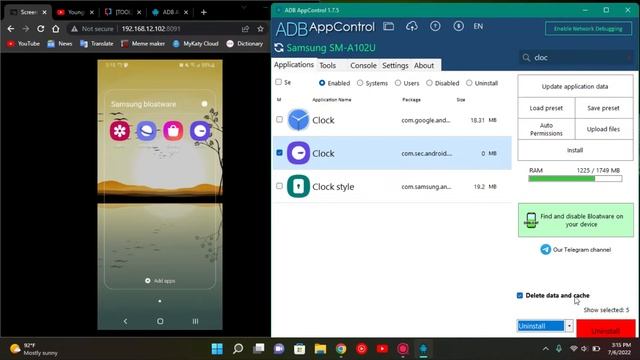Open Chrome from the taskbar
This screenshot has width=640, height=360.
[341, 349]
